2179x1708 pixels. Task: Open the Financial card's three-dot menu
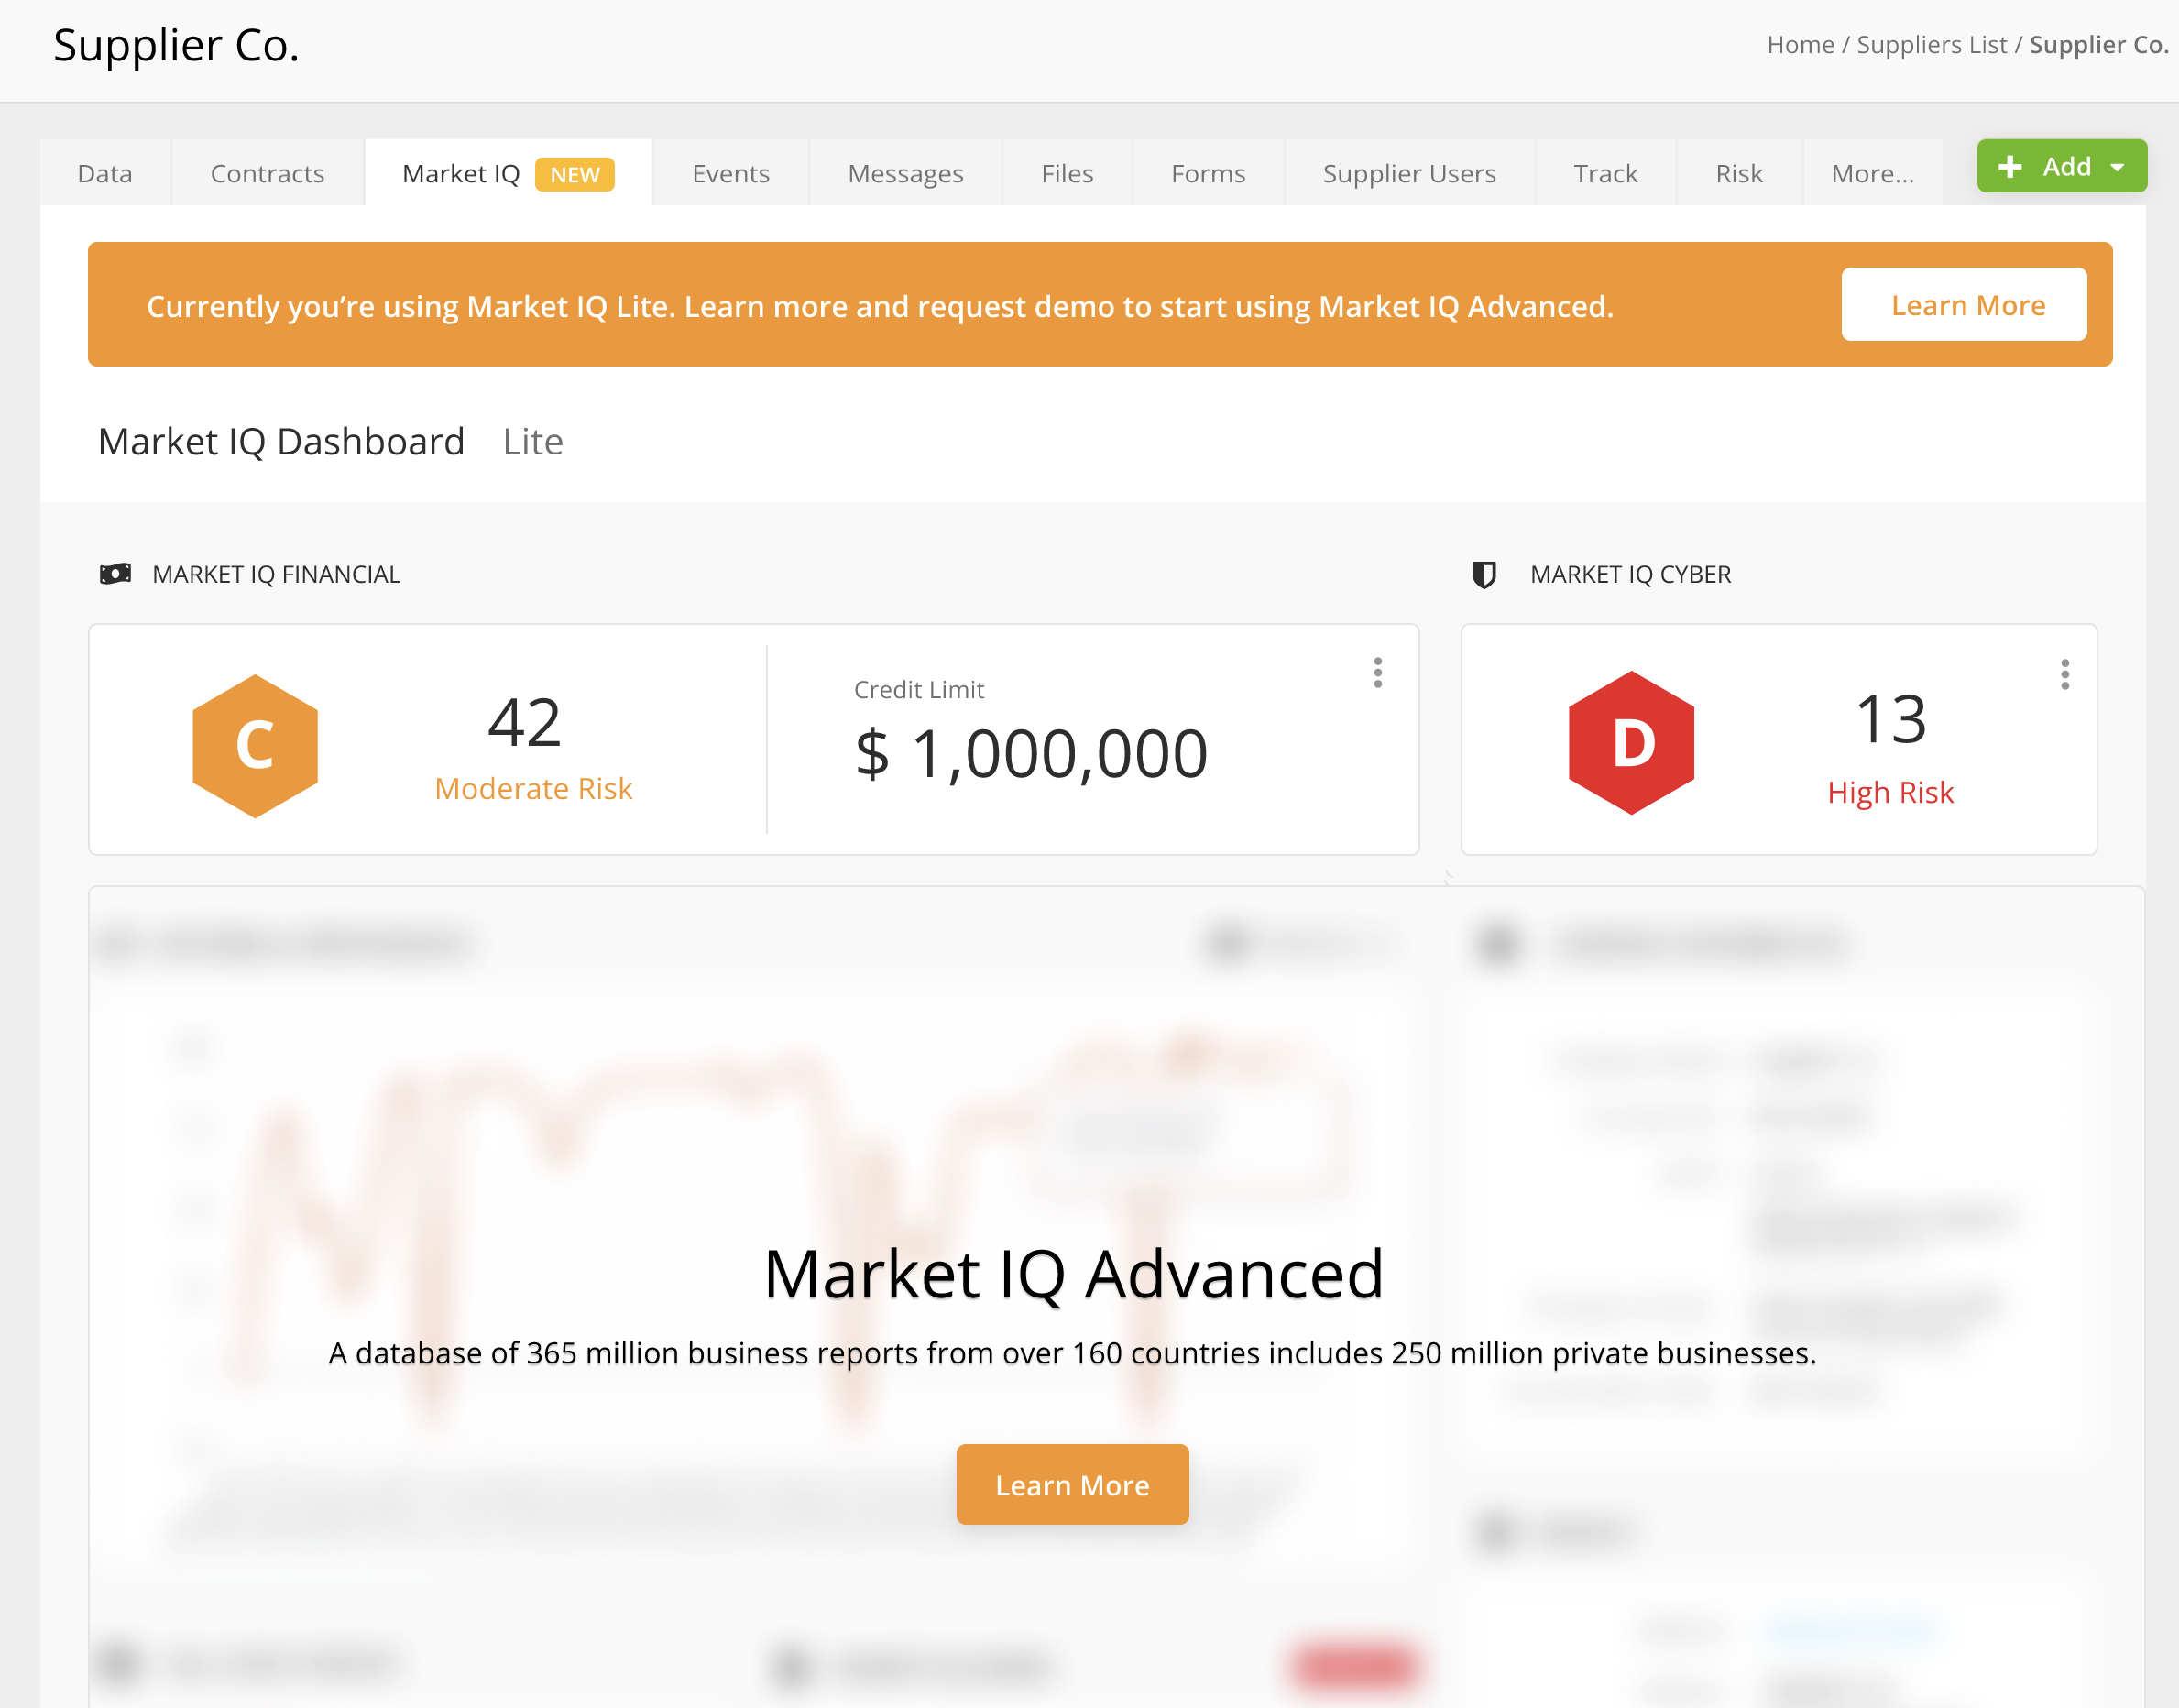[x=1378, y=672]
